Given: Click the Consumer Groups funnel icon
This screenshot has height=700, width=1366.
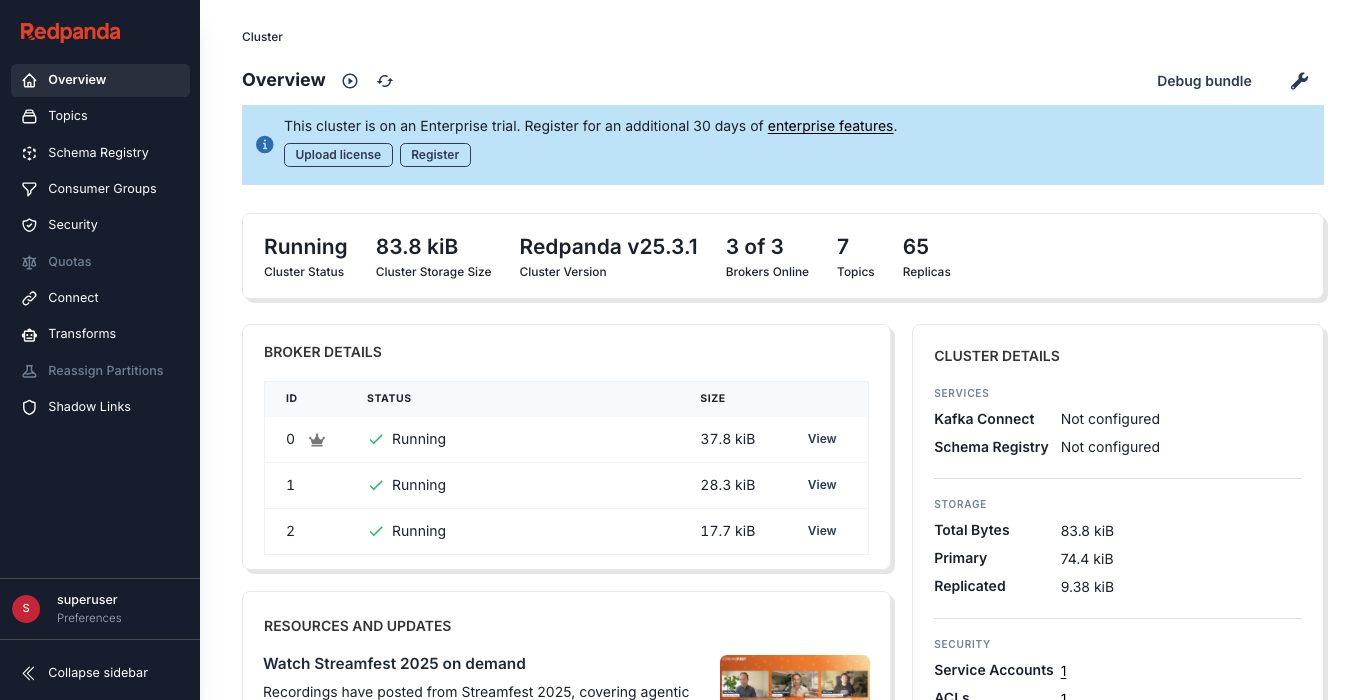Looking at the screenshot, I should pos(30,189).
